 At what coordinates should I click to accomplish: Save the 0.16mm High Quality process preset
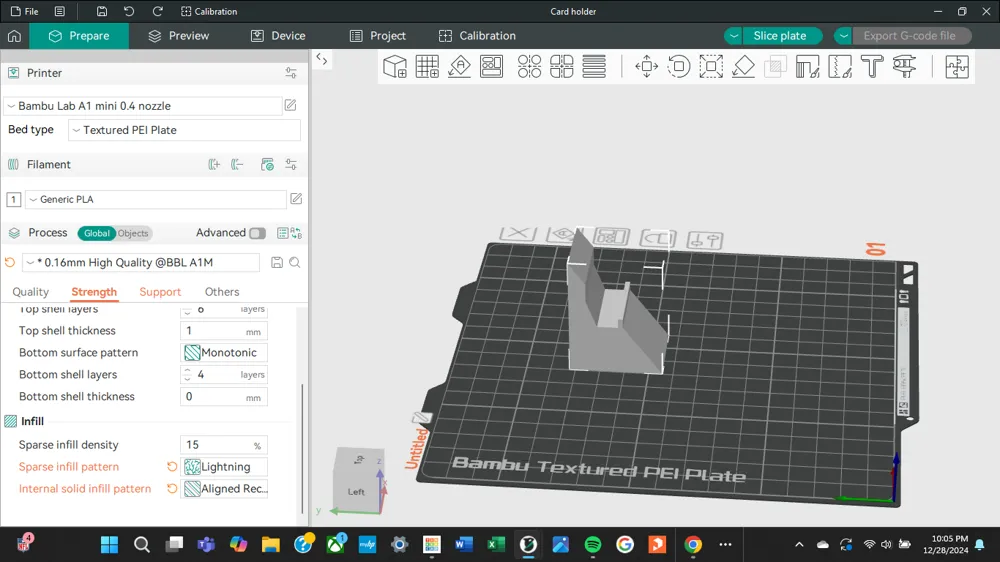pyautogui.click(x=277, y=262)
